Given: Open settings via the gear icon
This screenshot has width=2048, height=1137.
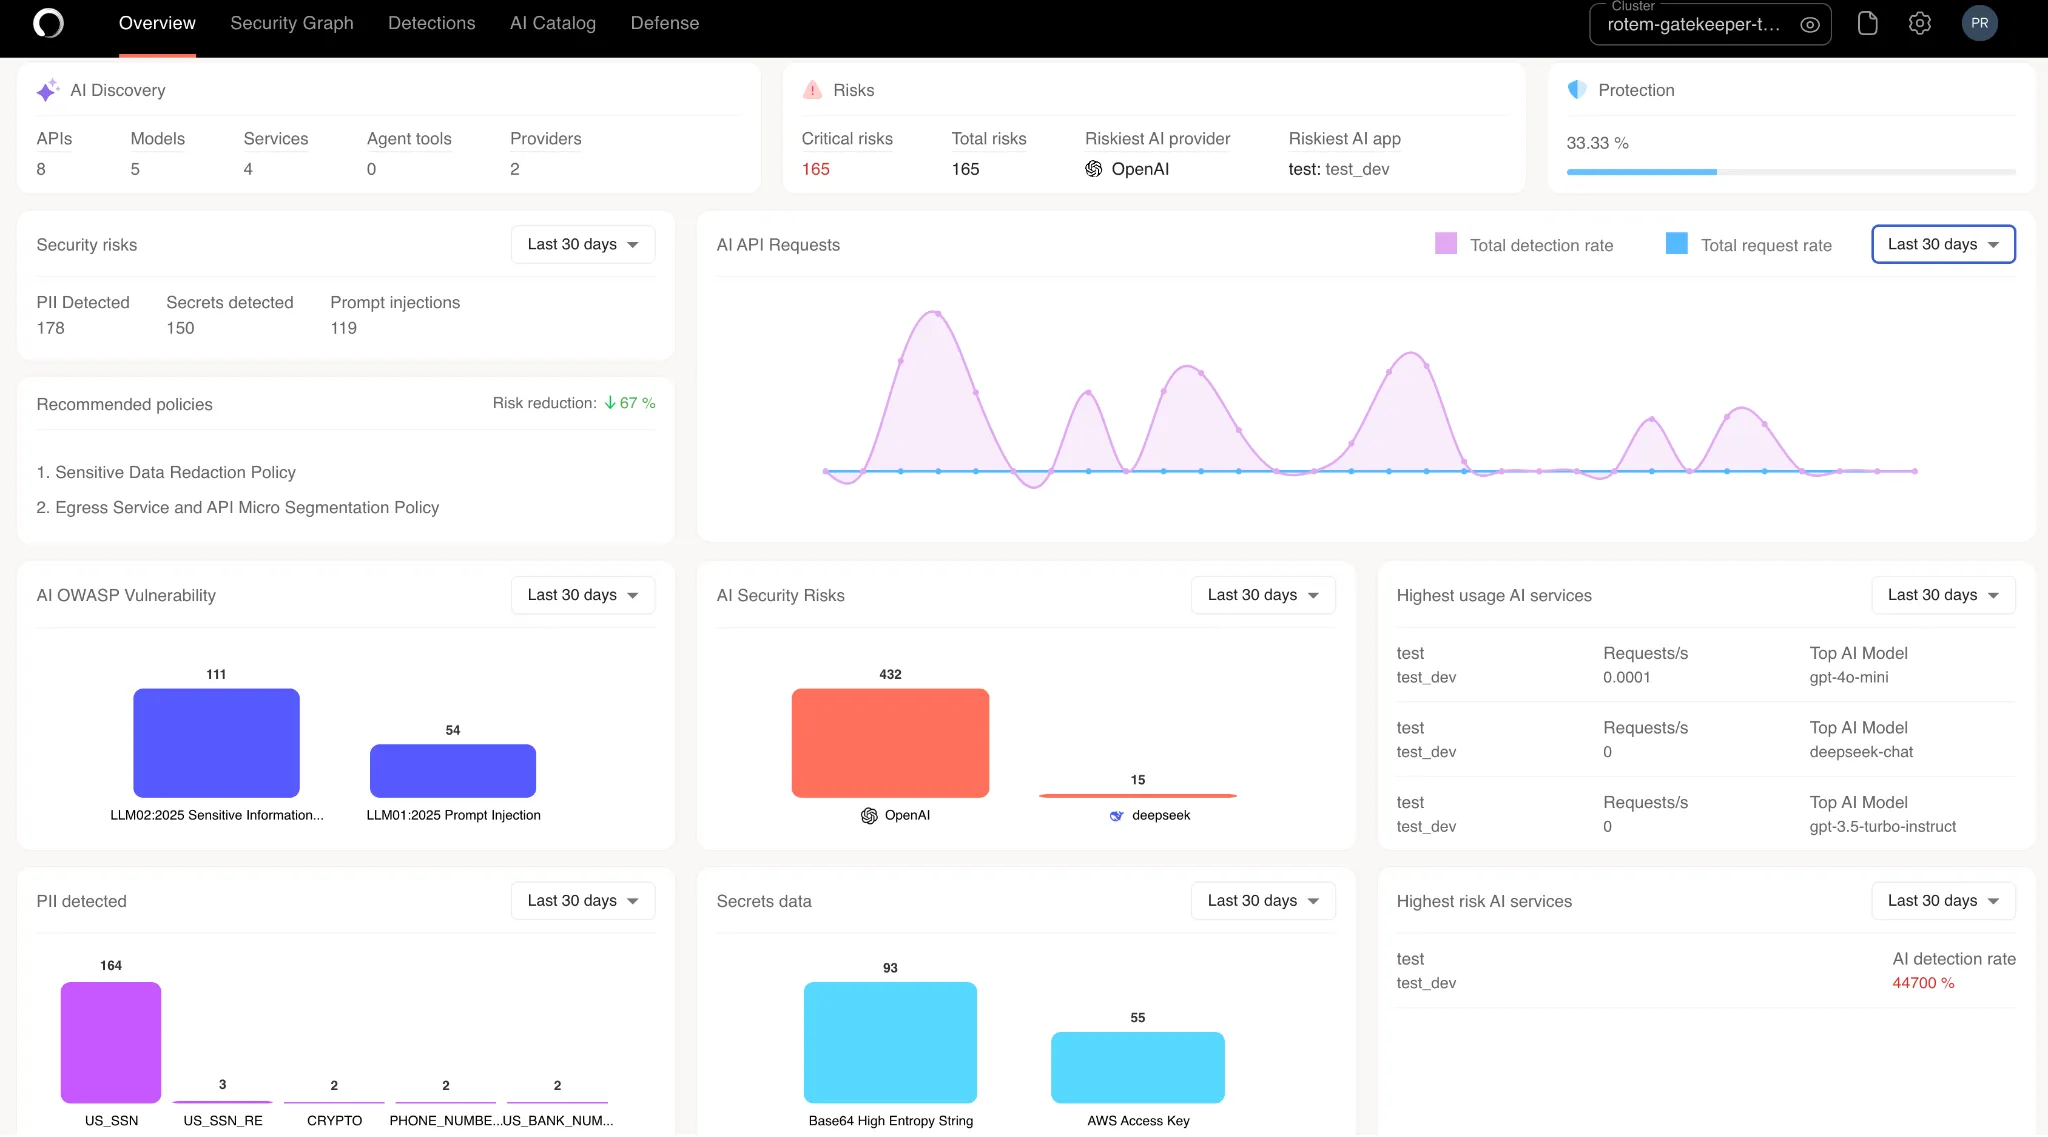Looking at the screenshot, I should (x=1919, y=23).
